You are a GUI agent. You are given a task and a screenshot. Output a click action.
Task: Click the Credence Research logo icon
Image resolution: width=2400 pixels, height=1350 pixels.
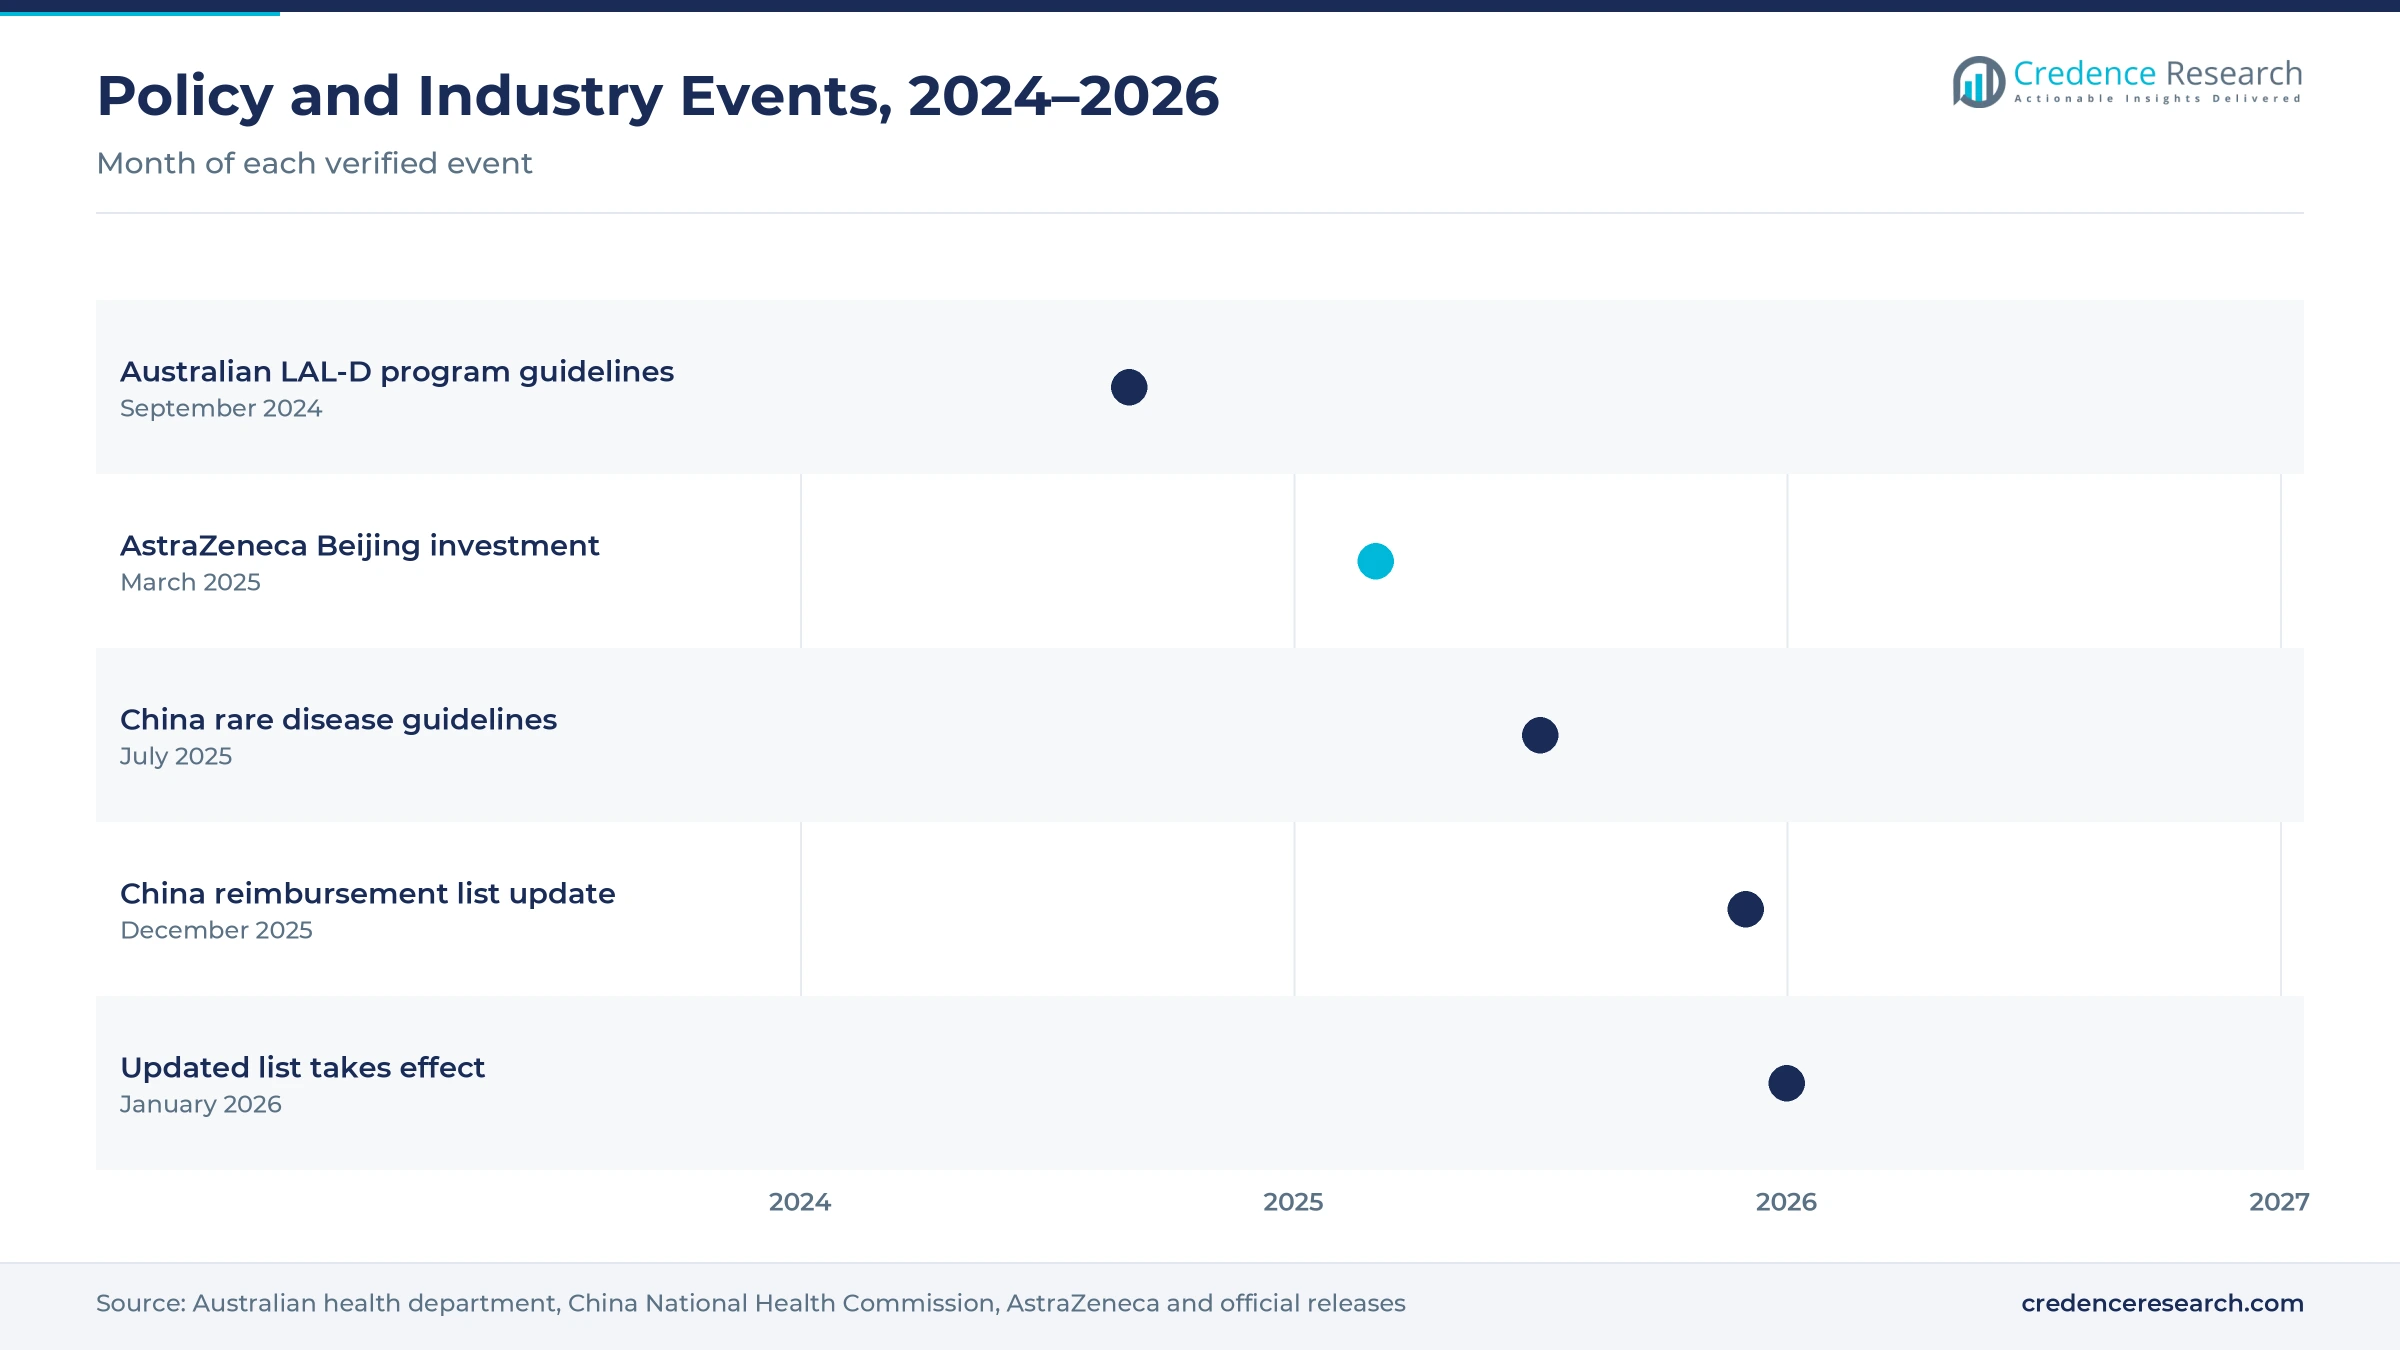(x=1979, y=81)
